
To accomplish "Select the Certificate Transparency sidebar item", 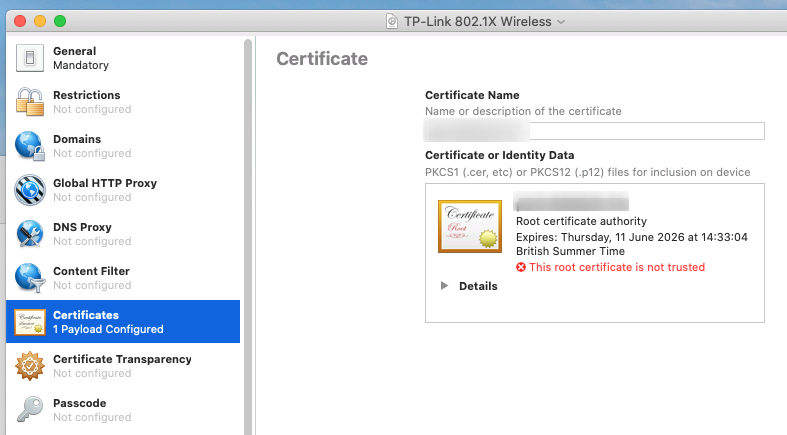I will [x=123, y=366].
